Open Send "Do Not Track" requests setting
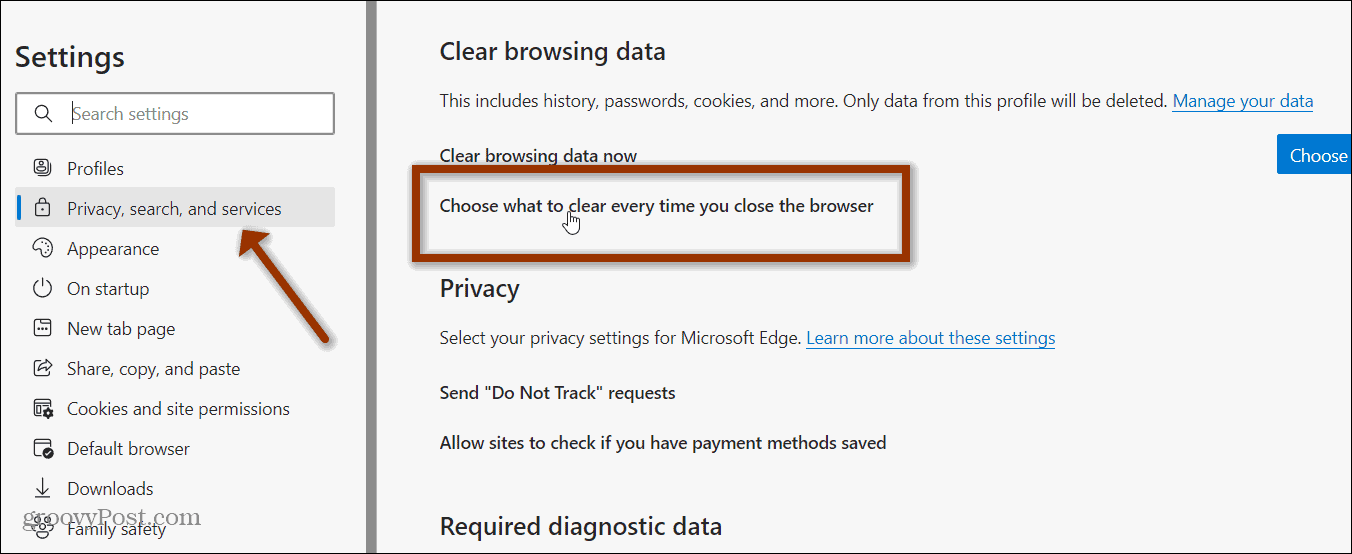 pyautogui.click(x=558, y=393)
